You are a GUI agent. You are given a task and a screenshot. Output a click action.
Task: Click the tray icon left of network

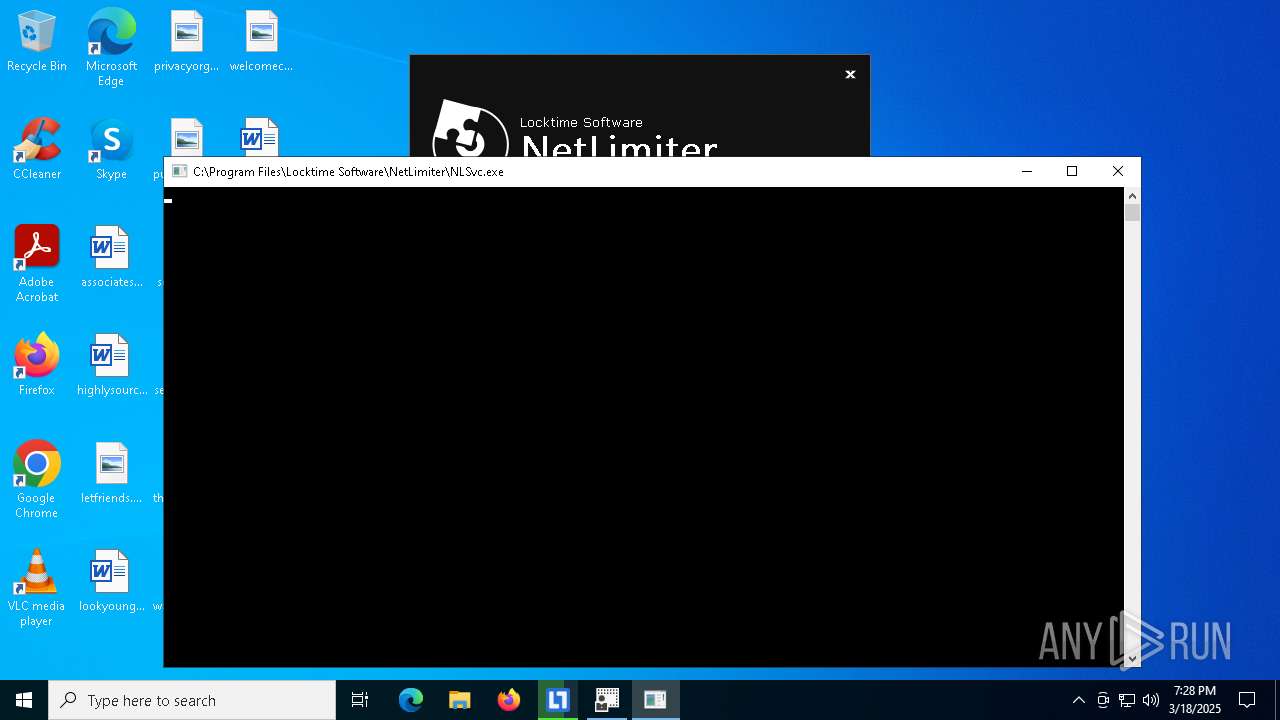click(1103, 700)
